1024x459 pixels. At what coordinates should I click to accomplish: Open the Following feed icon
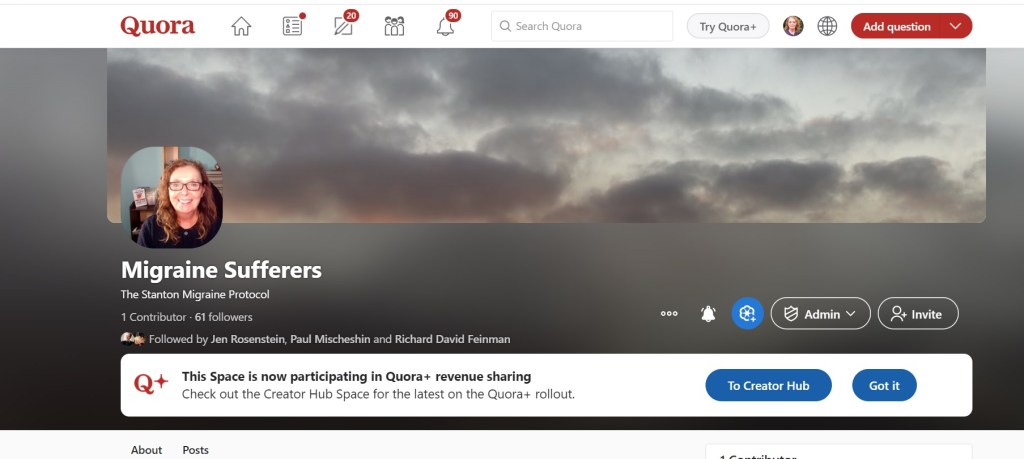point(293,27)
